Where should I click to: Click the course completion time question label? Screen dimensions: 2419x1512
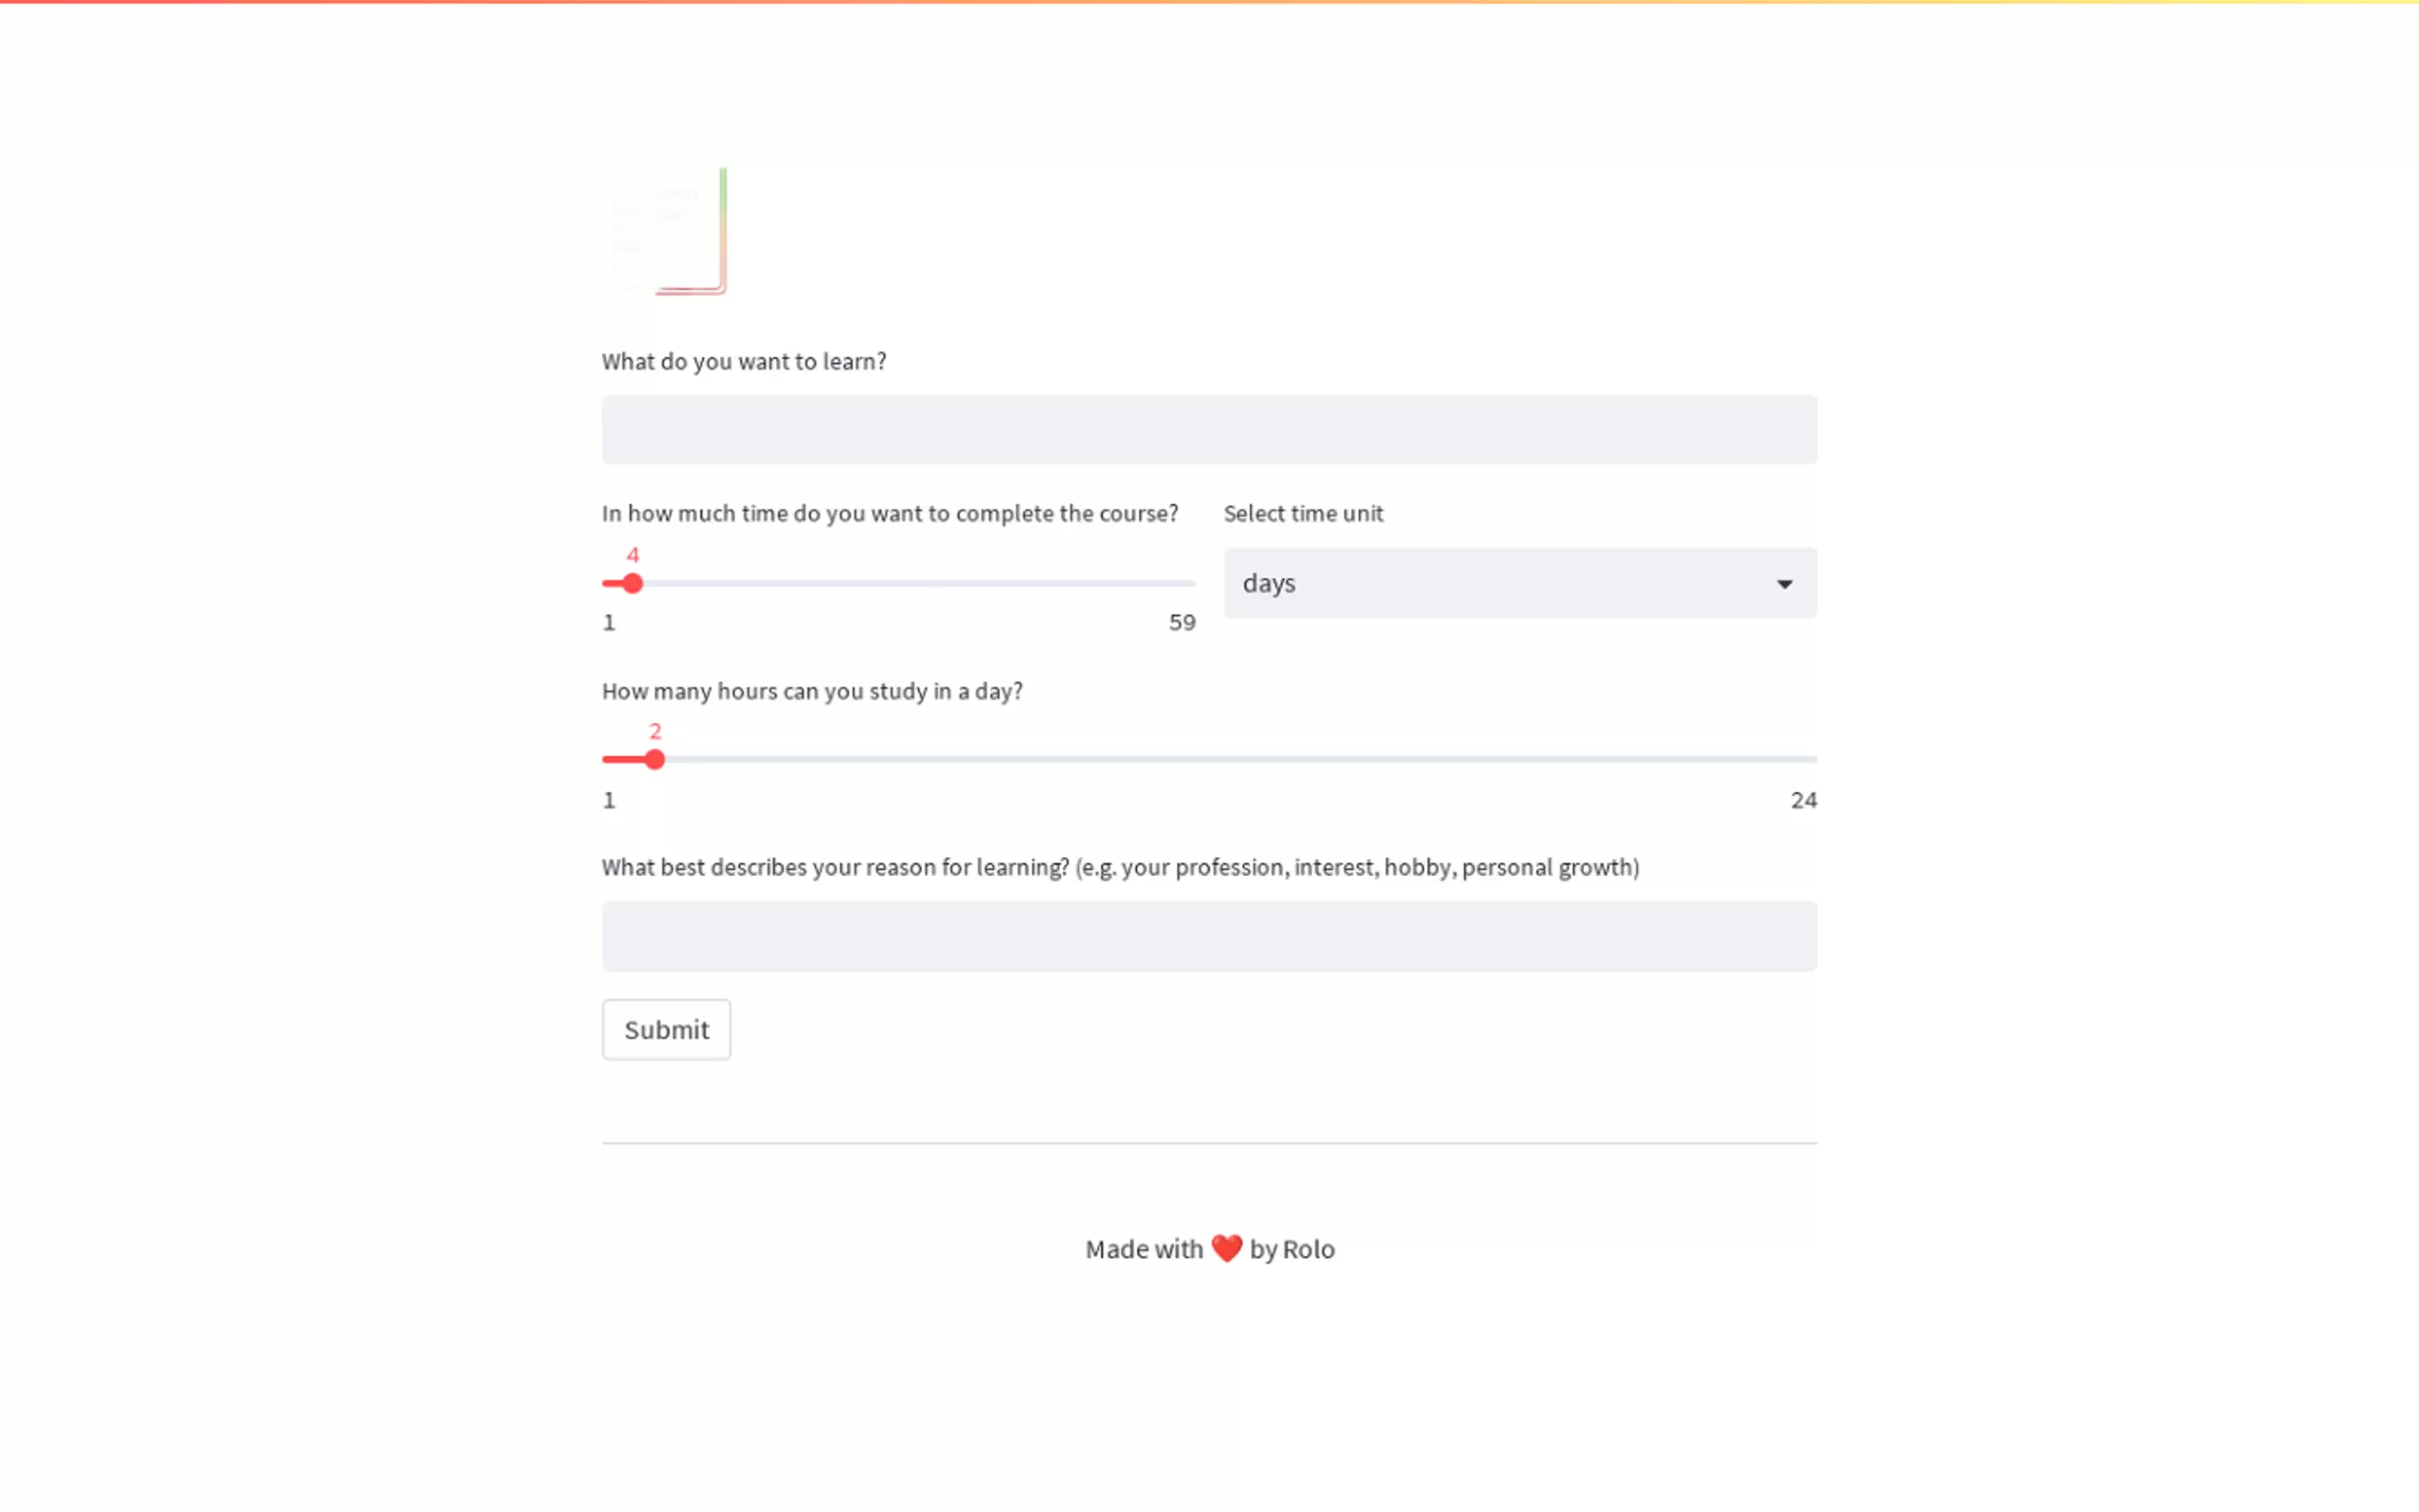click(889, 513)
